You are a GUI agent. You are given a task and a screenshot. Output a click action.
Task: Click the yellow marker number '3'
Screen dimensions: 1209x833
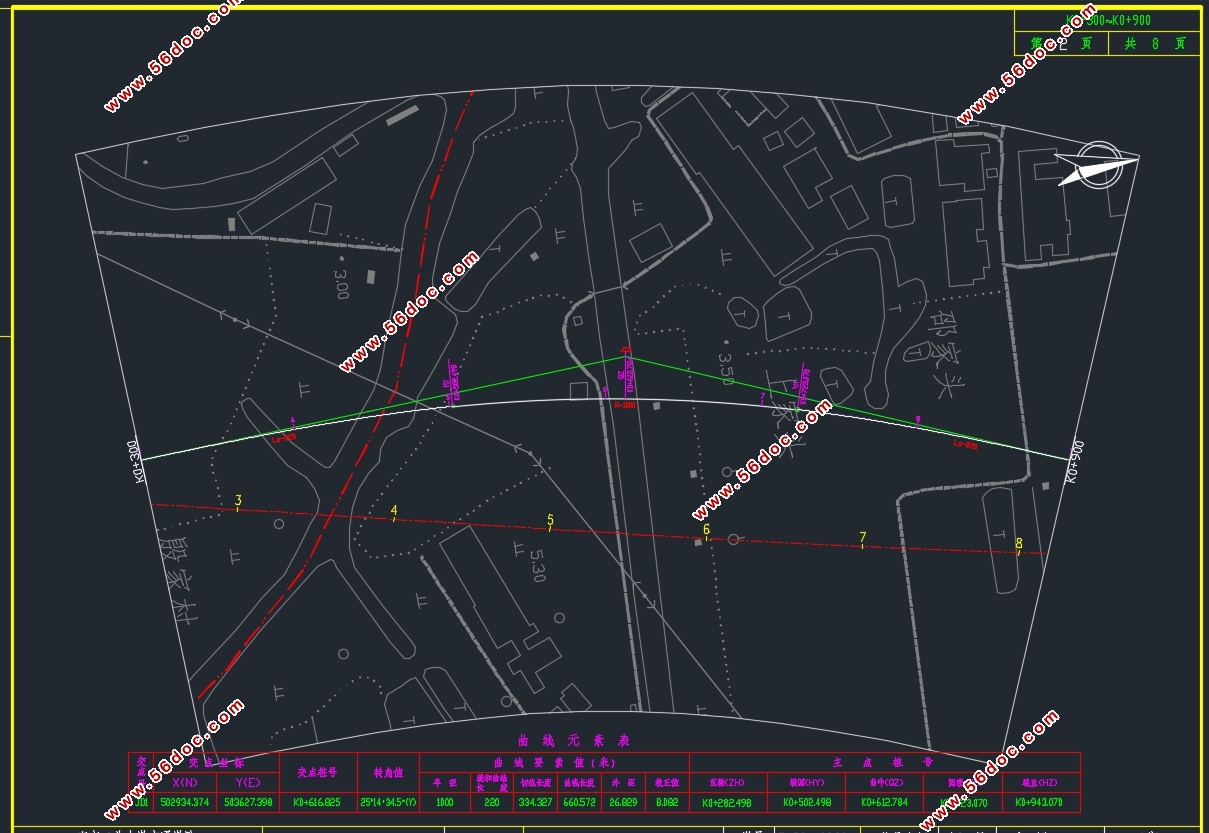click(238, 500)
